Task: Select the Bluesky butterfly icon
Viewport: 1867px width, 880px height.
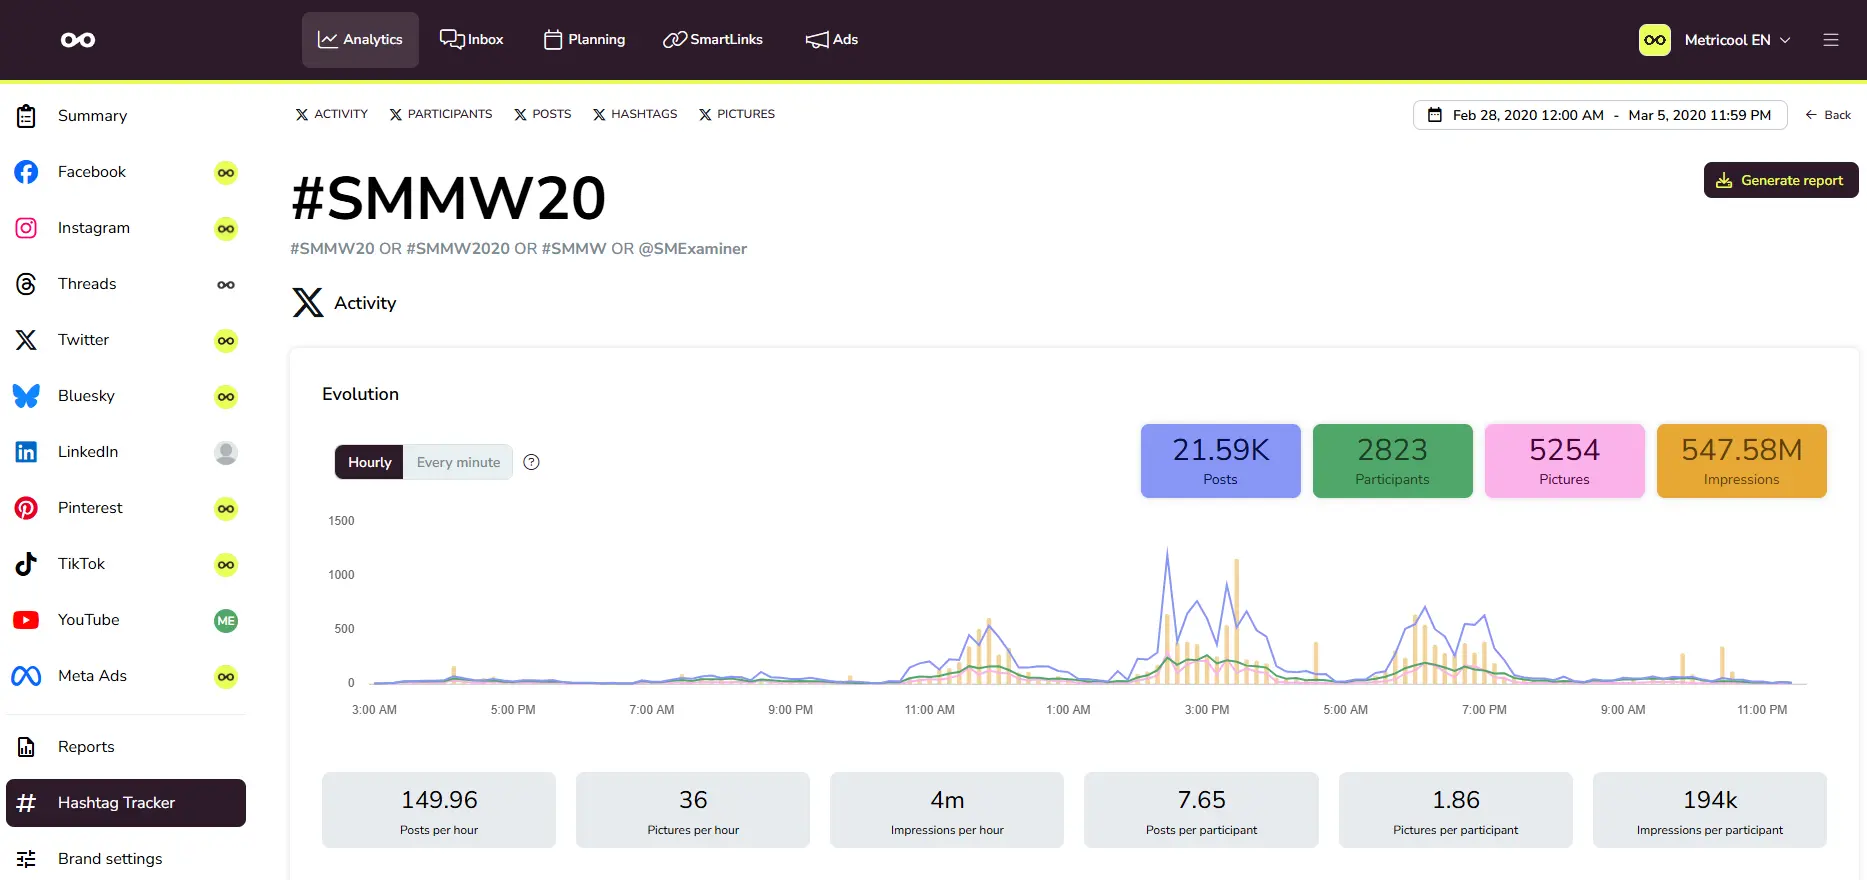Action: 27,396
